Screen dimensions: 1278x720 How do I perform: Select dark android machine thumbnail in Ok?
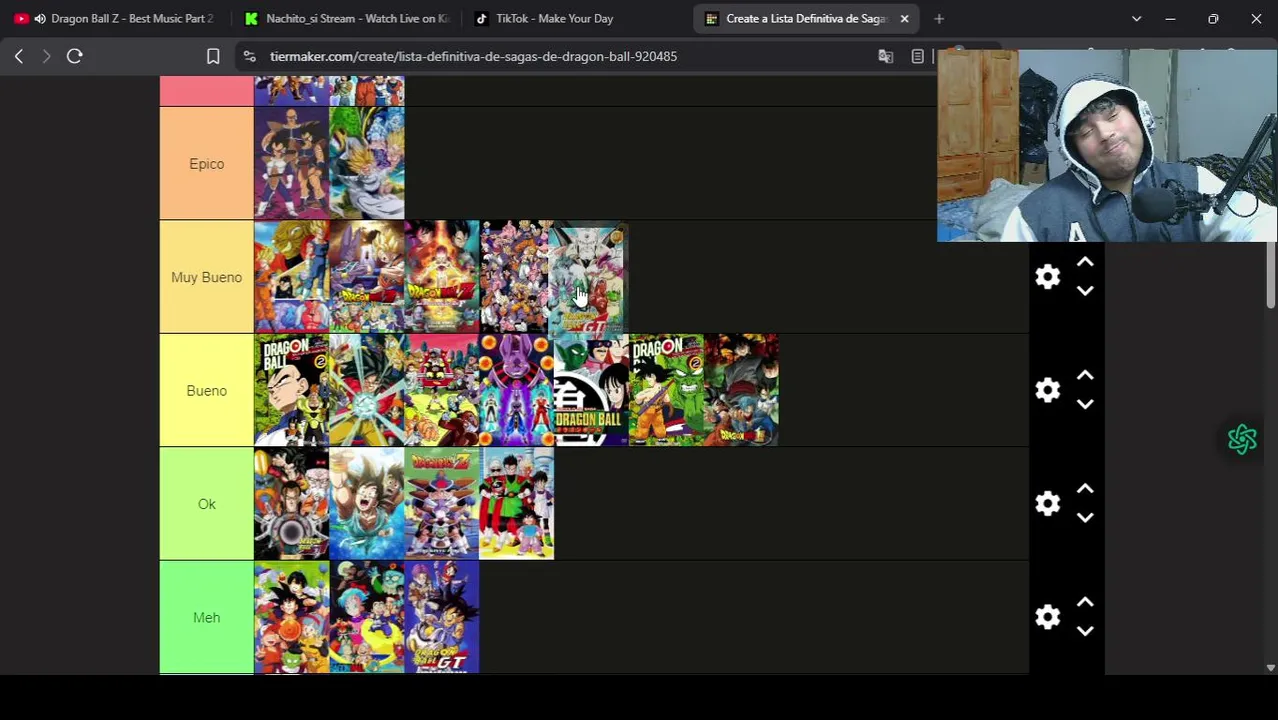291,504
